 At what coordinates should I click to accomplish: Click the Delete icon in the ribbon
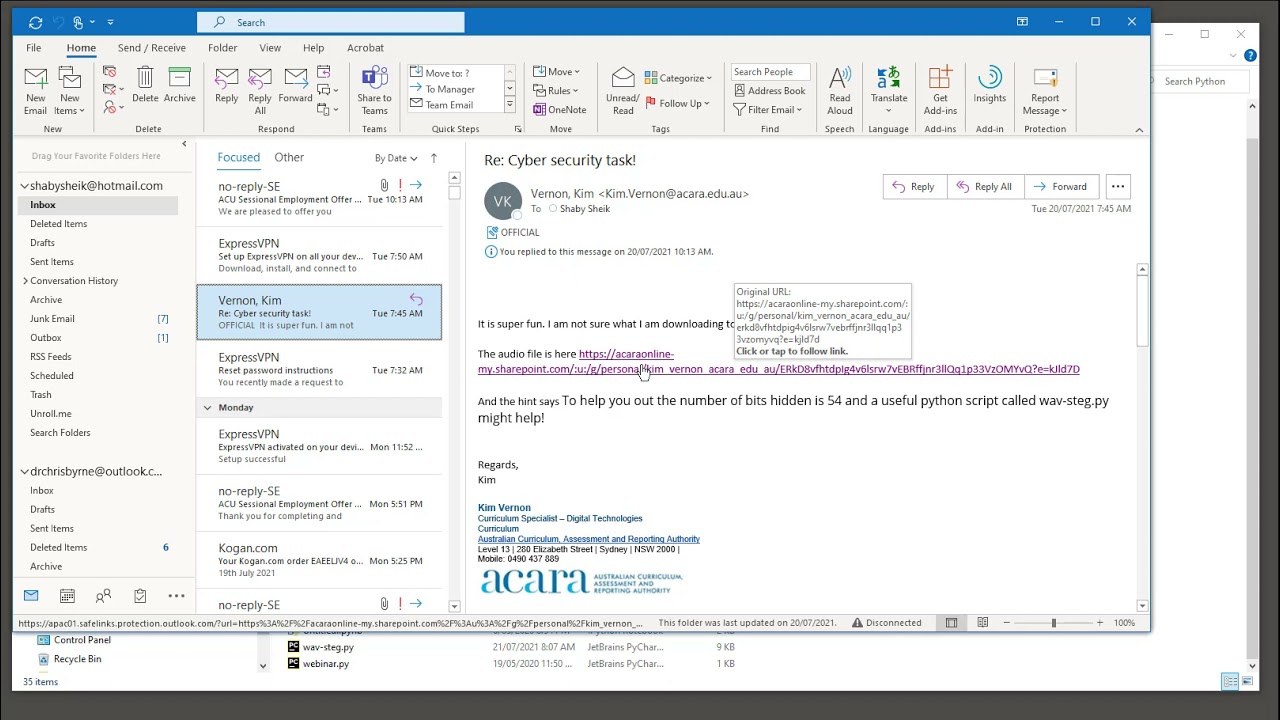(145, 85)
